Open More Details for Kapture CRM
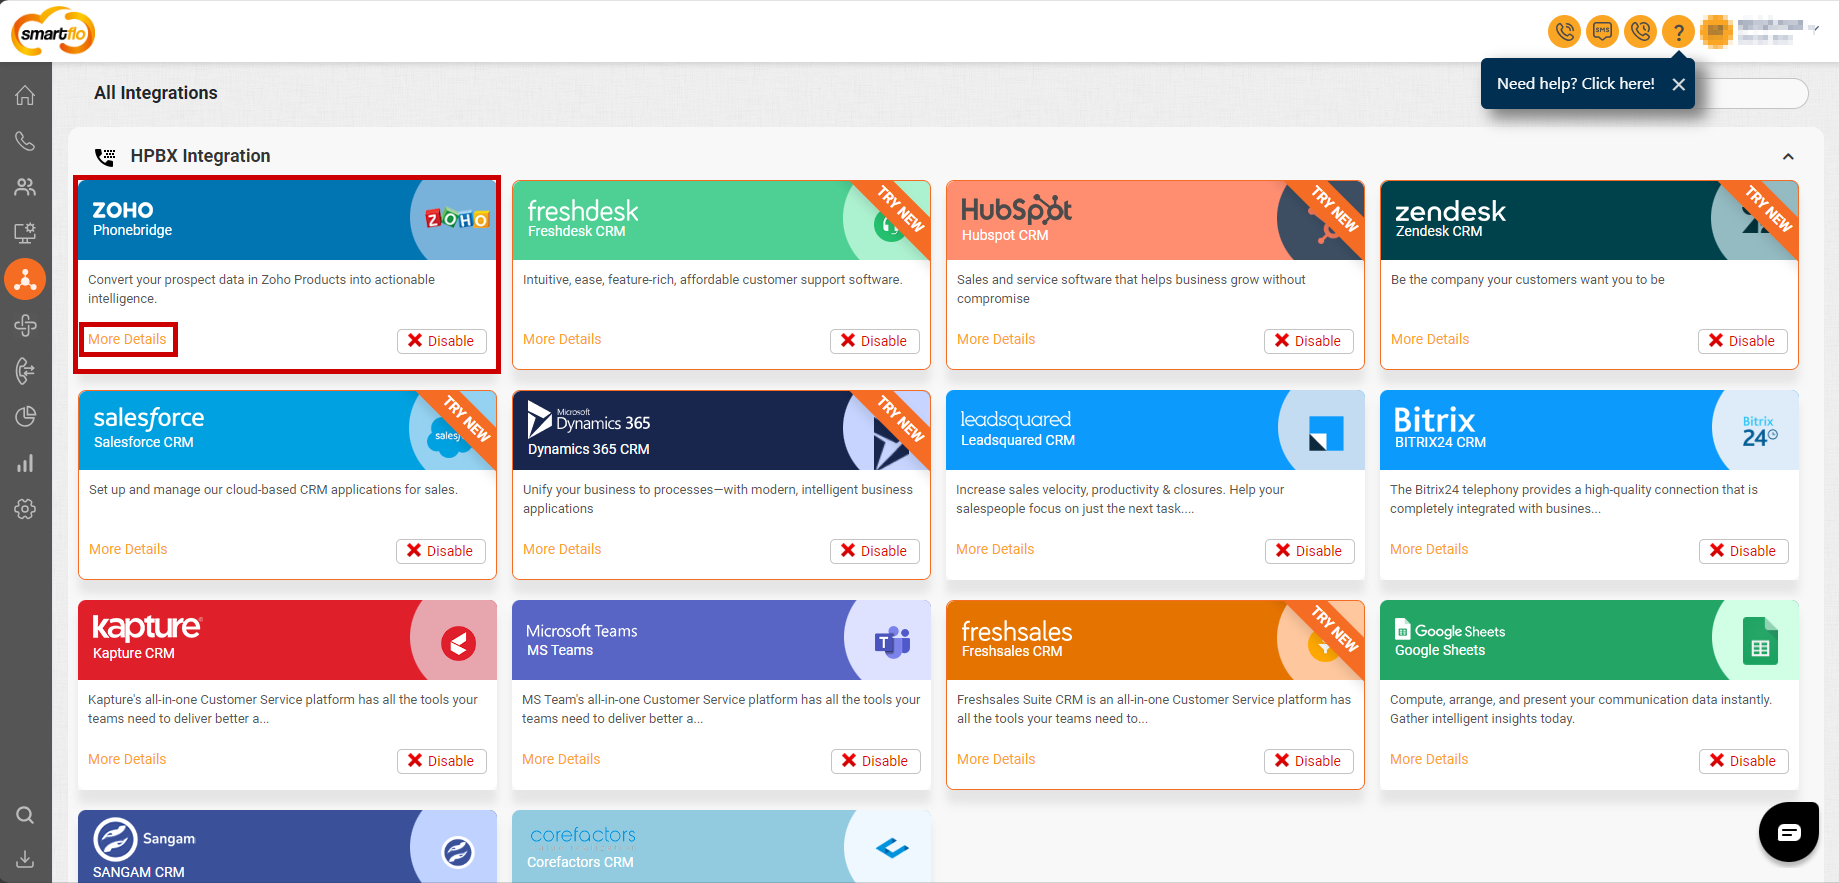Image resolution: width=1839 pixels, height=883 pixels. click(x=127, y=759)
